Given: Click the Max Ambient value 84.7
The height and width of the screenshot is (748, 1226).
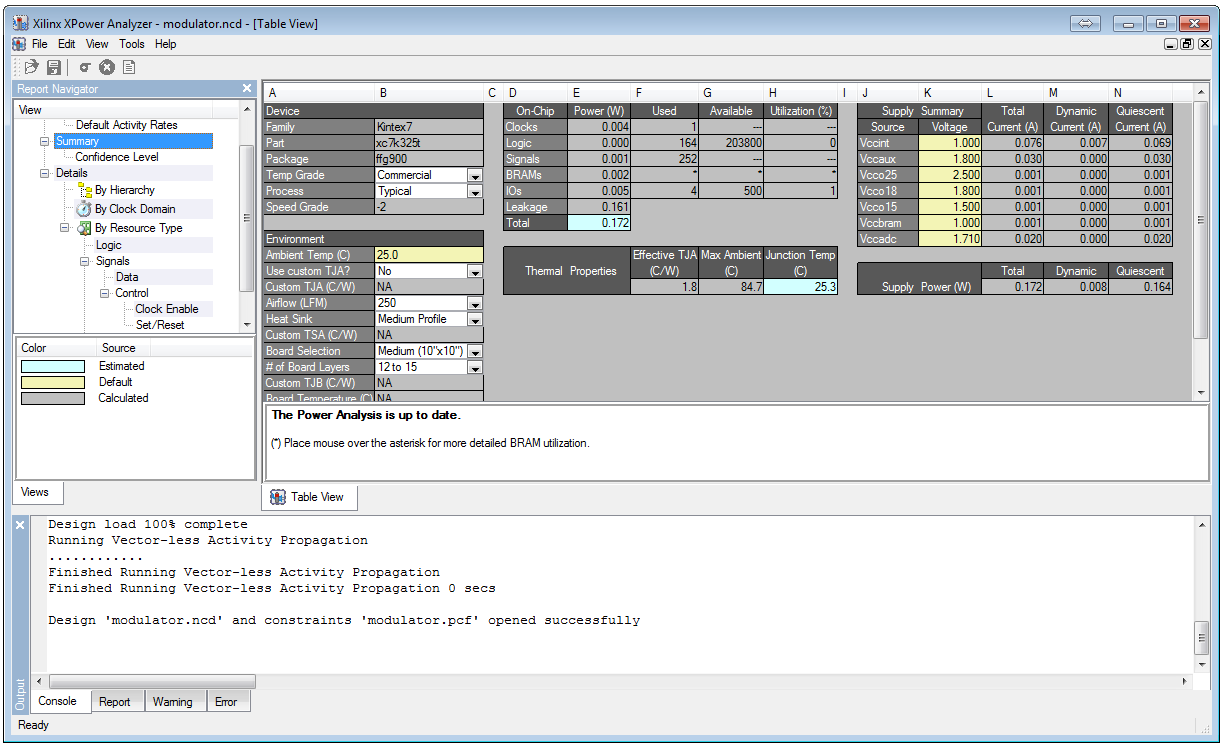Looking at the screenshot, I should tap(731, 287).
